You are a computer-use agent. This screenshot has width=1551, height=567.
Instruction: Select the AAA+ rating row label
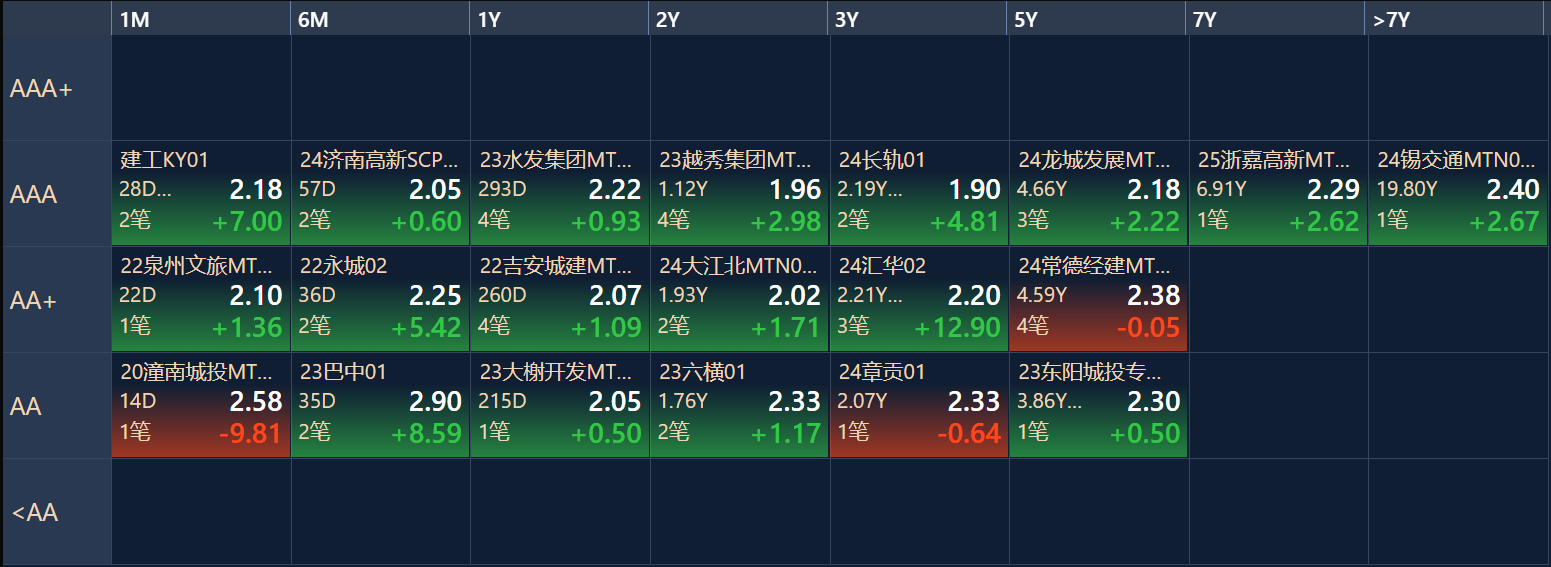coord(57,88)
